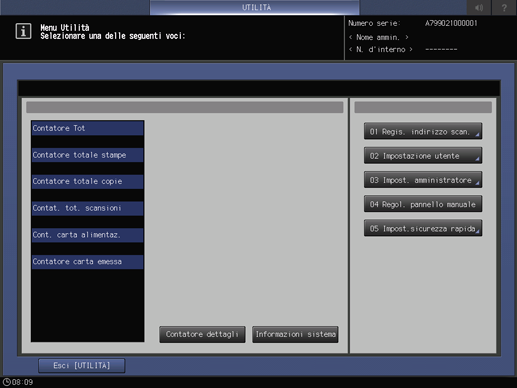Viewport: 517px width, 388px height.
Task: Click the Nome ammin. label
Action: 378,37
